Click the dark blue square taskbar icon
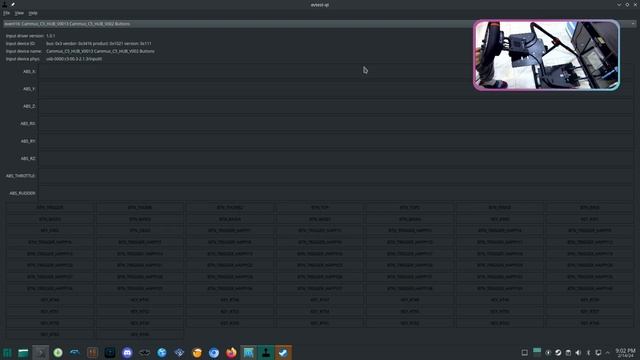Image resolution: width=640 pixels, height=360 pixels. [x=110, y=353]
